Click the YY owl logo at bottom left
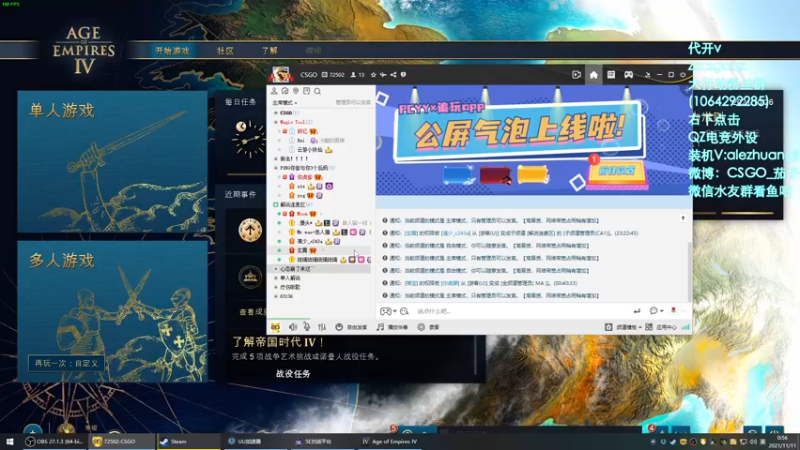 (276, 327)
